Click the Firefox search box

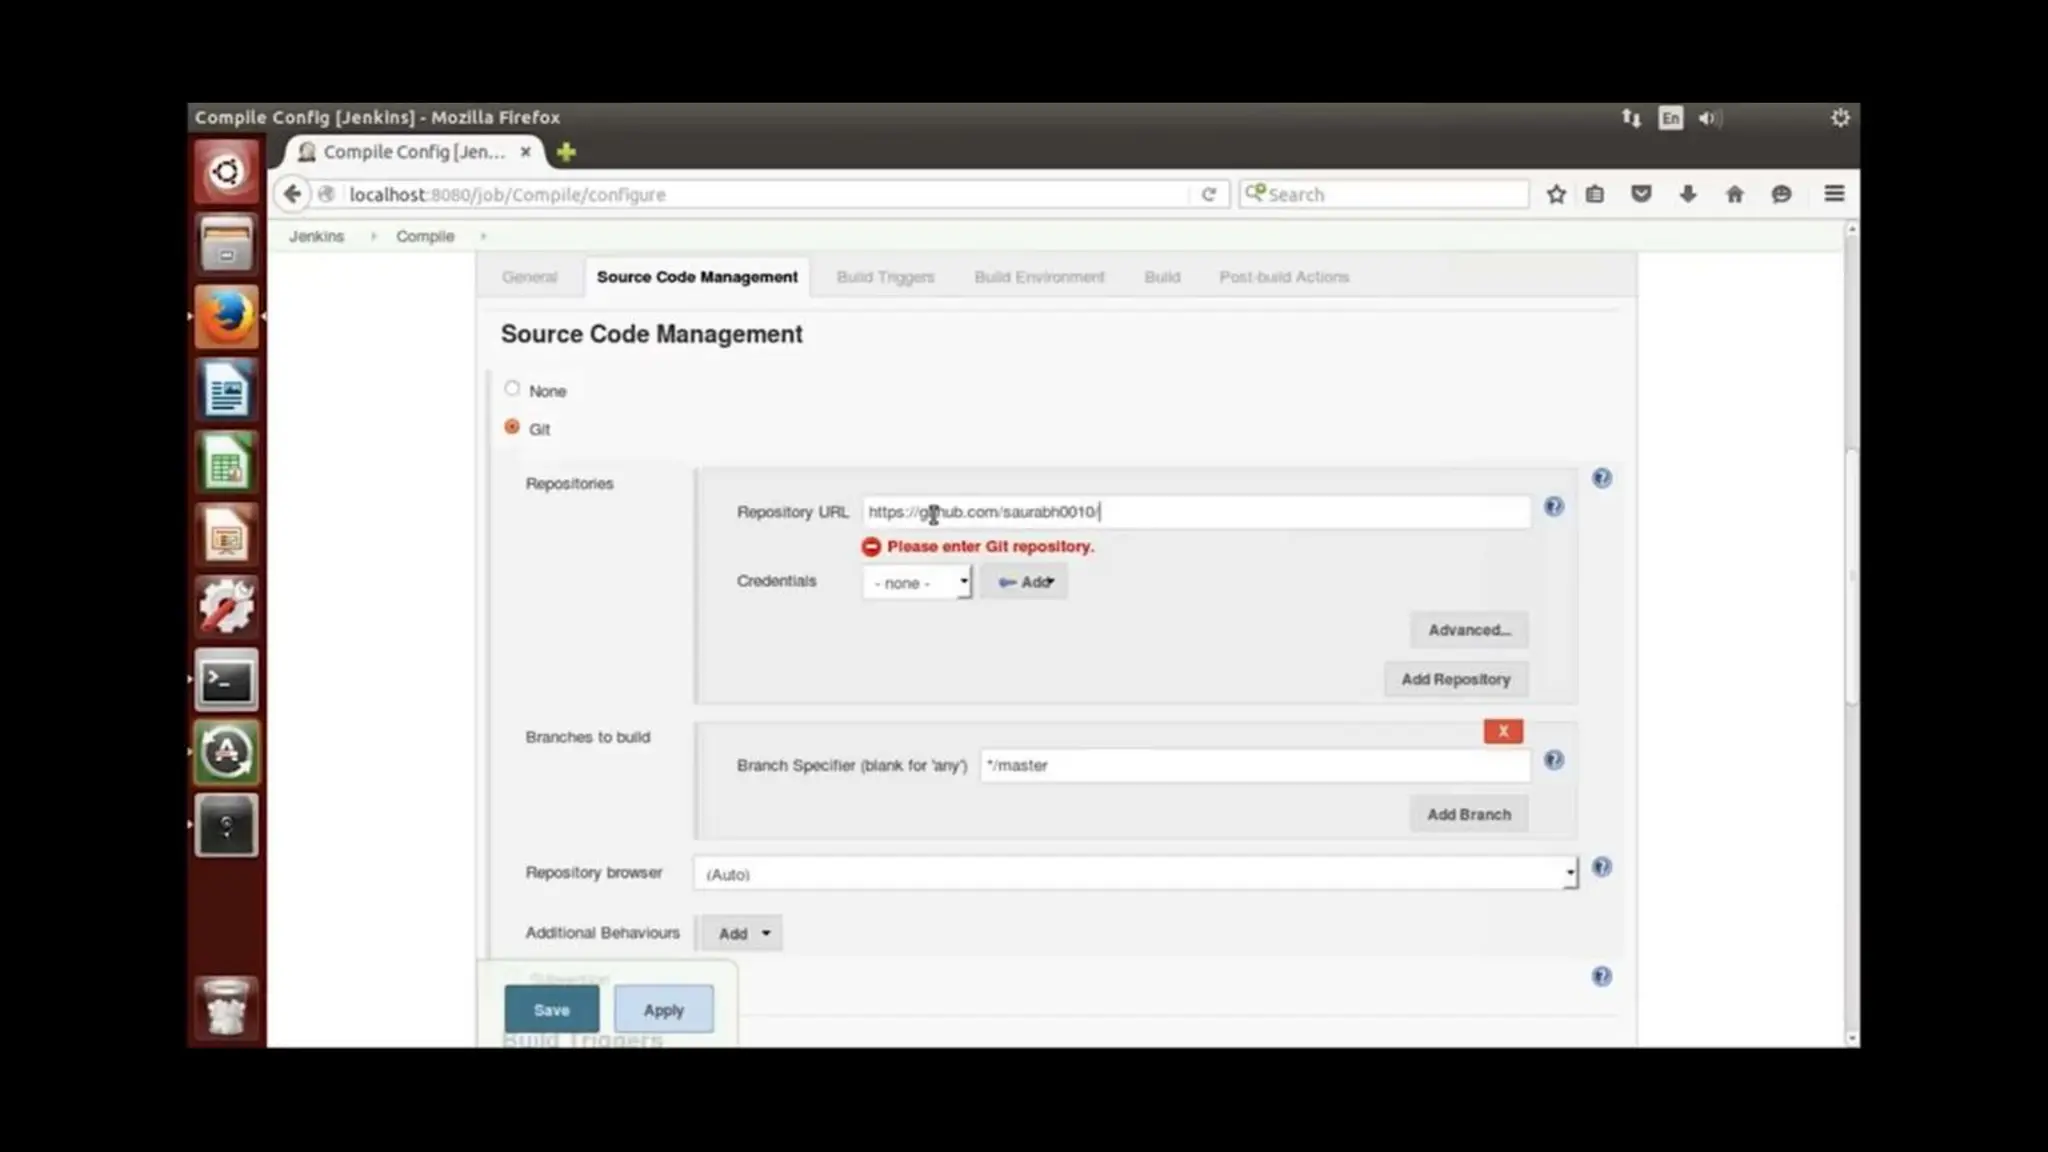1385,194
